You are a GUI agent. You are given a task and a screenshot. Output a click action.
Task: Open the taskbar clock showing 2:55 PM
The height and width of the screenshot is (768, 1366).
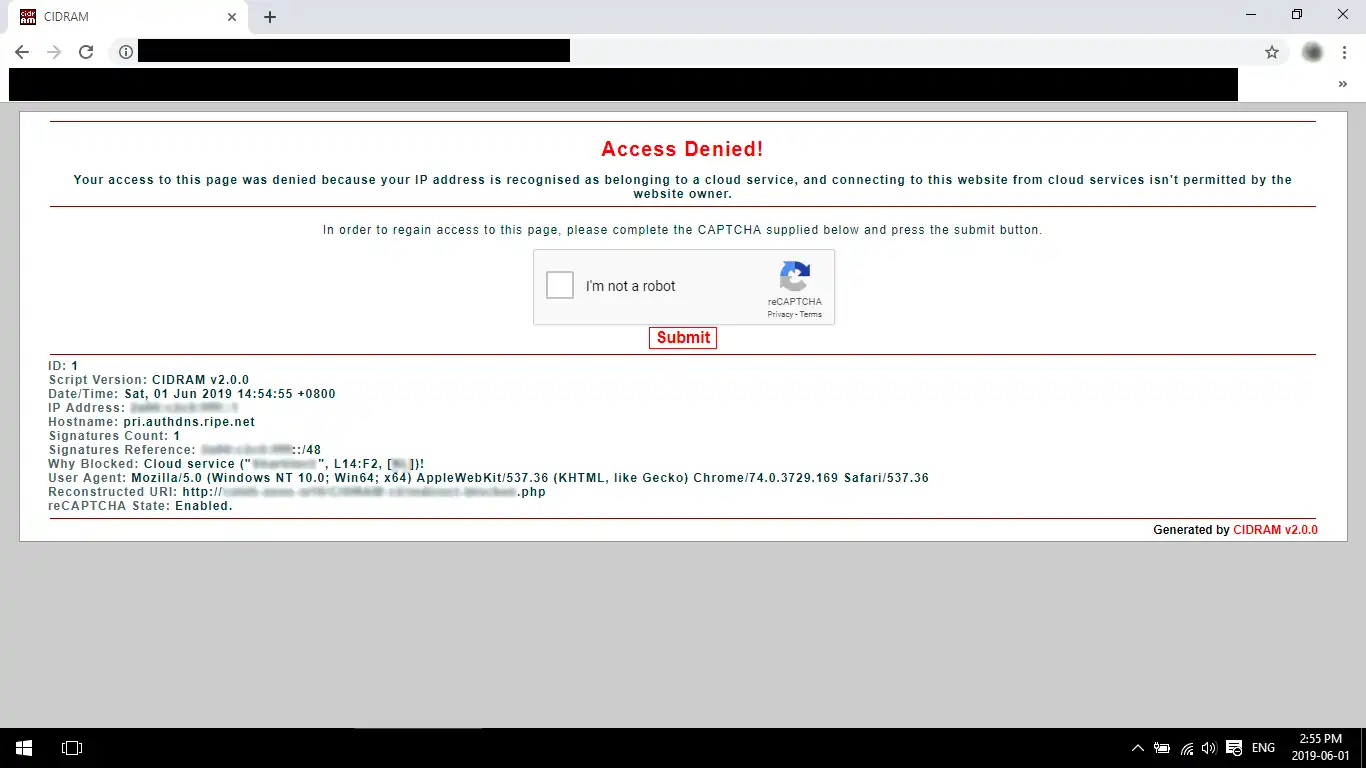click(x=1320, y=748)
